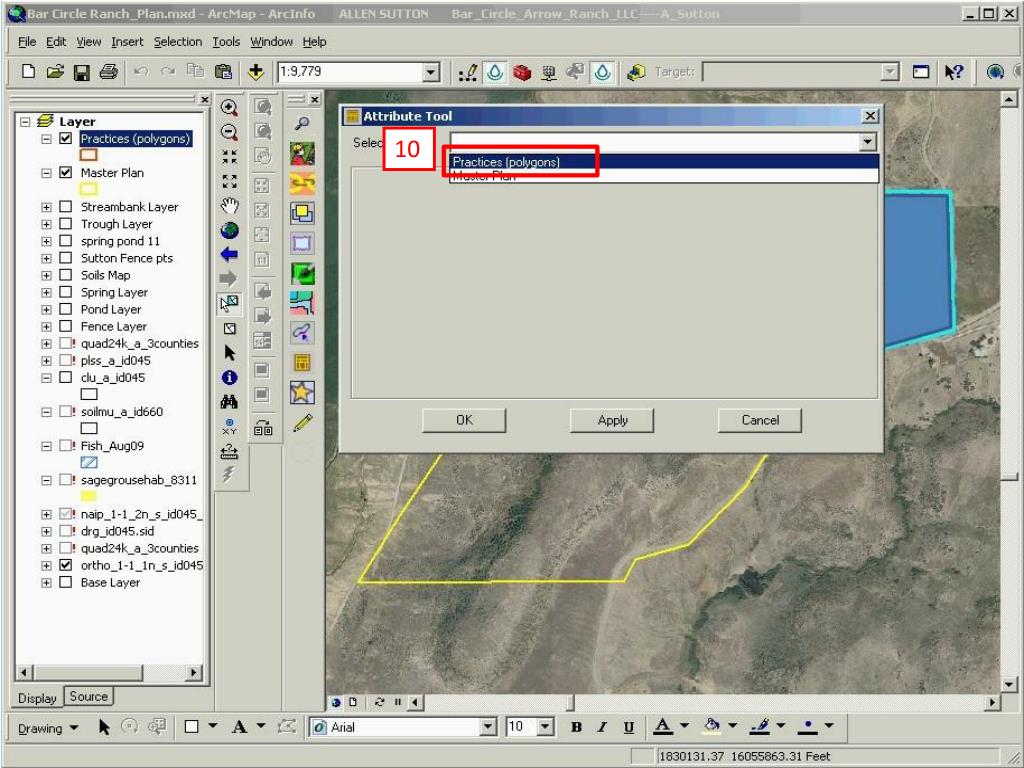Click the yellow star custom tool
Screen dimensions: 1024x768
click(302, 392)
